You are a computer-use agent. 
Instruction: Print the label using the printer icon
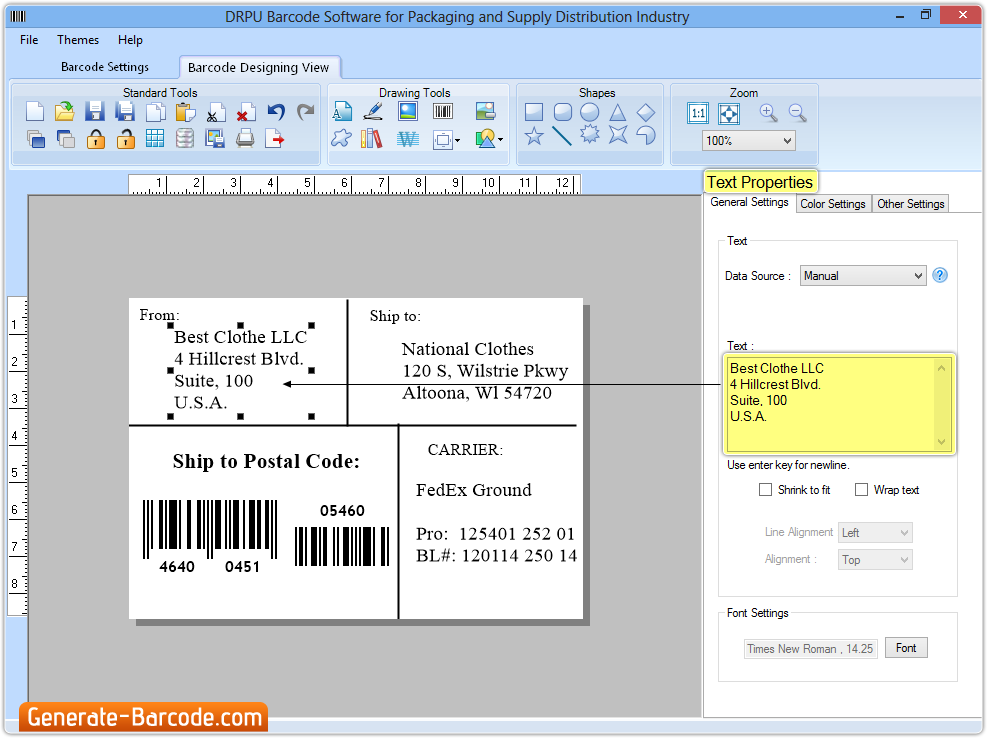245,139
